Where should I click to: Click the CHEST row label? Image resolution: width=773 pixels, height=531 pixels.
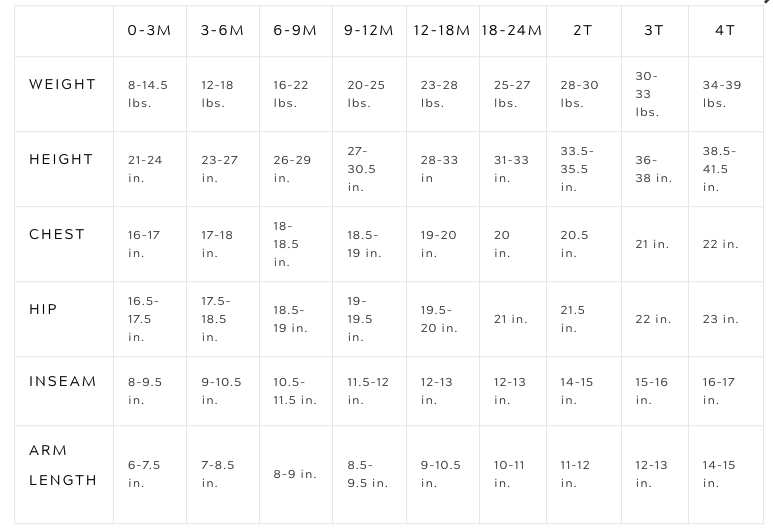[57, 235]
